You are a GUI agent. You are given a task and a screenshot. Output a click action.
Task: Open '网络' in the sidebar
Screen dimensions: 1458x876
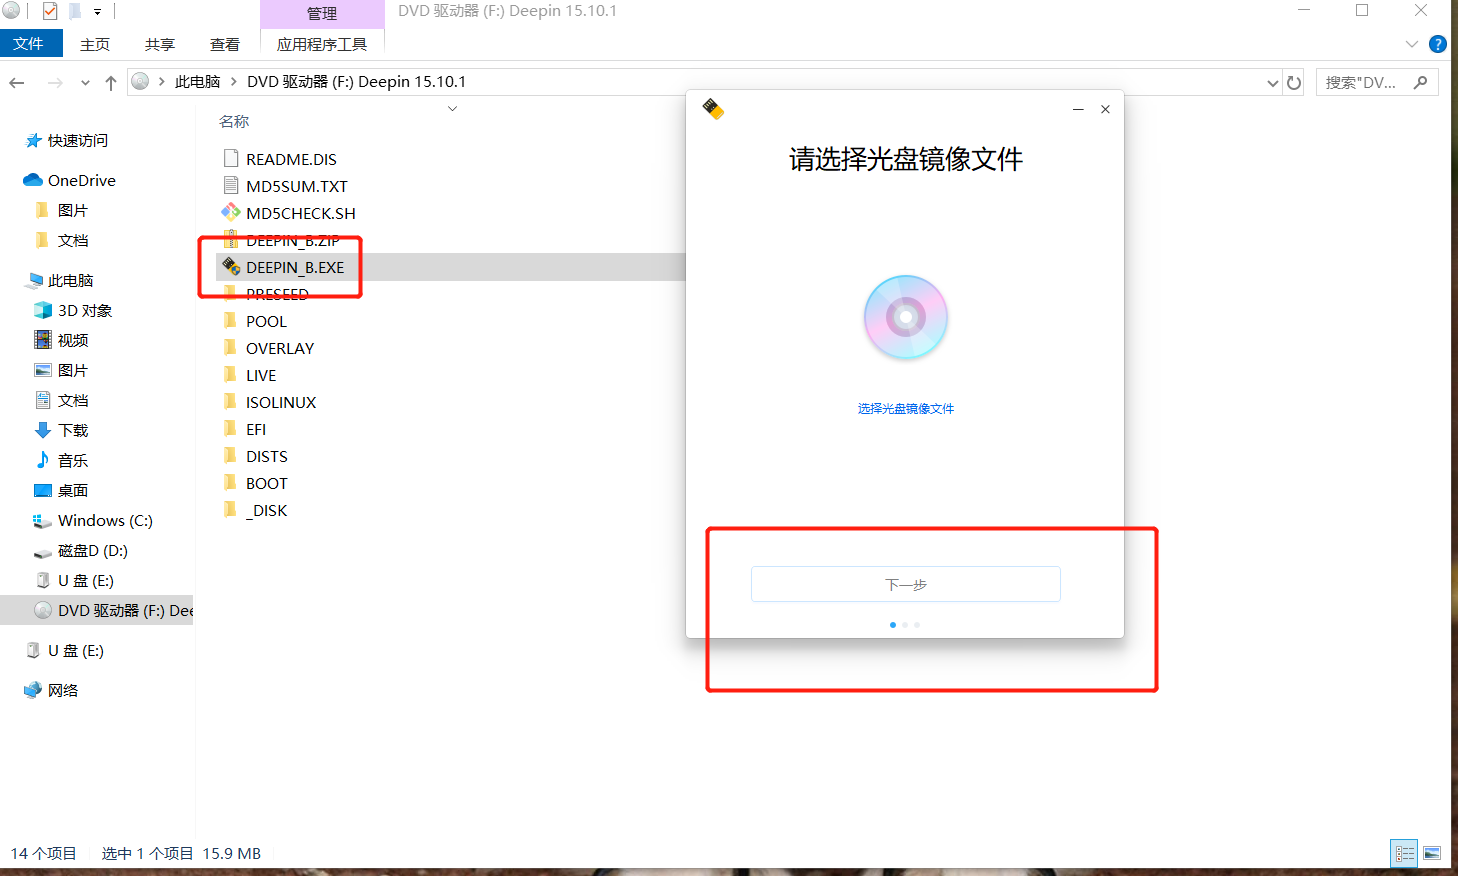(x=63, y=690)
